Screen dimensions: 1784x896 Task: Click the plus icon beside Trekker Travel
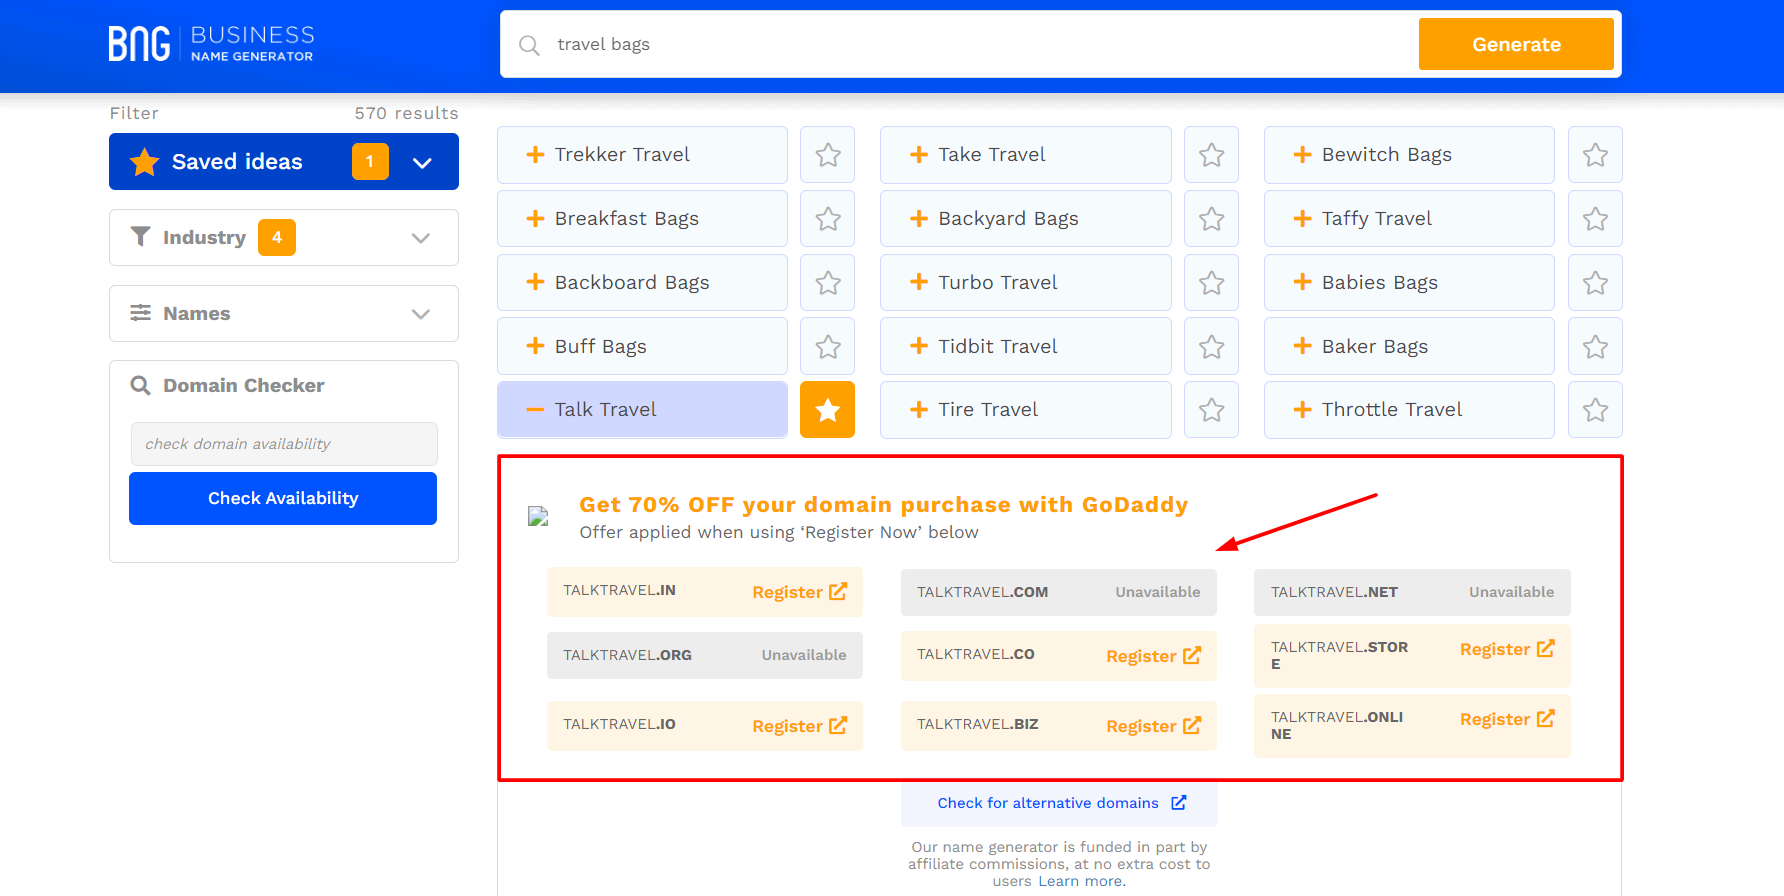click(x=535, y=155)
